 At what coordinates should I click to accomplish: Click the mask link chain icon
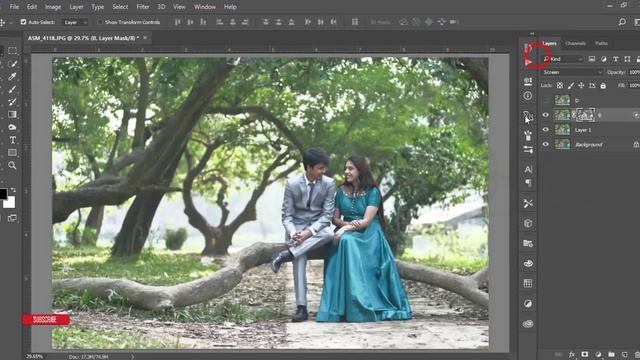coord(573,115)
